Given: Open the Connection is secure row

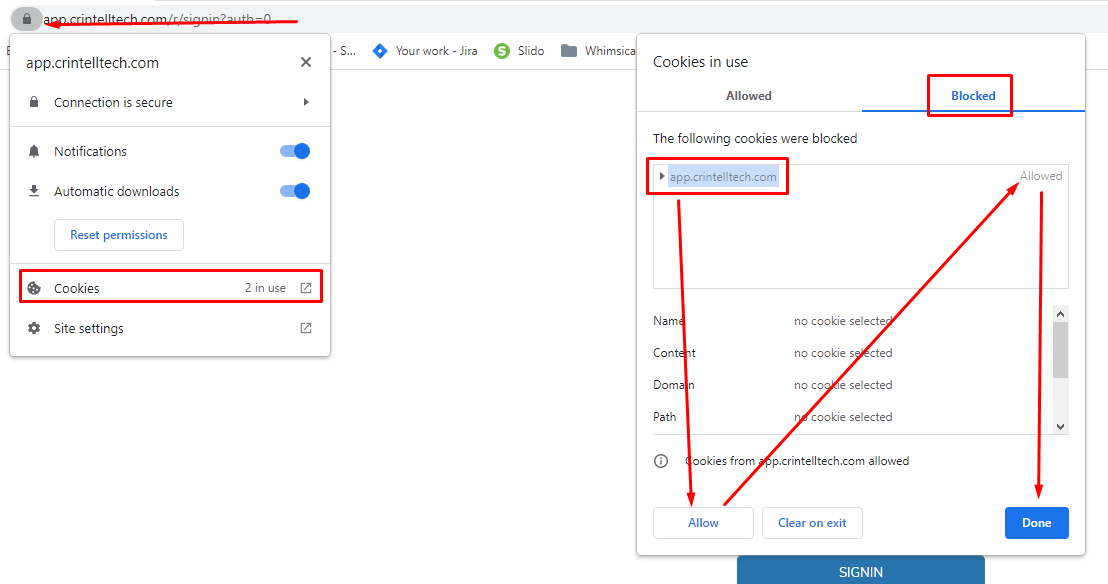Looking at the screenshot, I should tap(170, 103).
